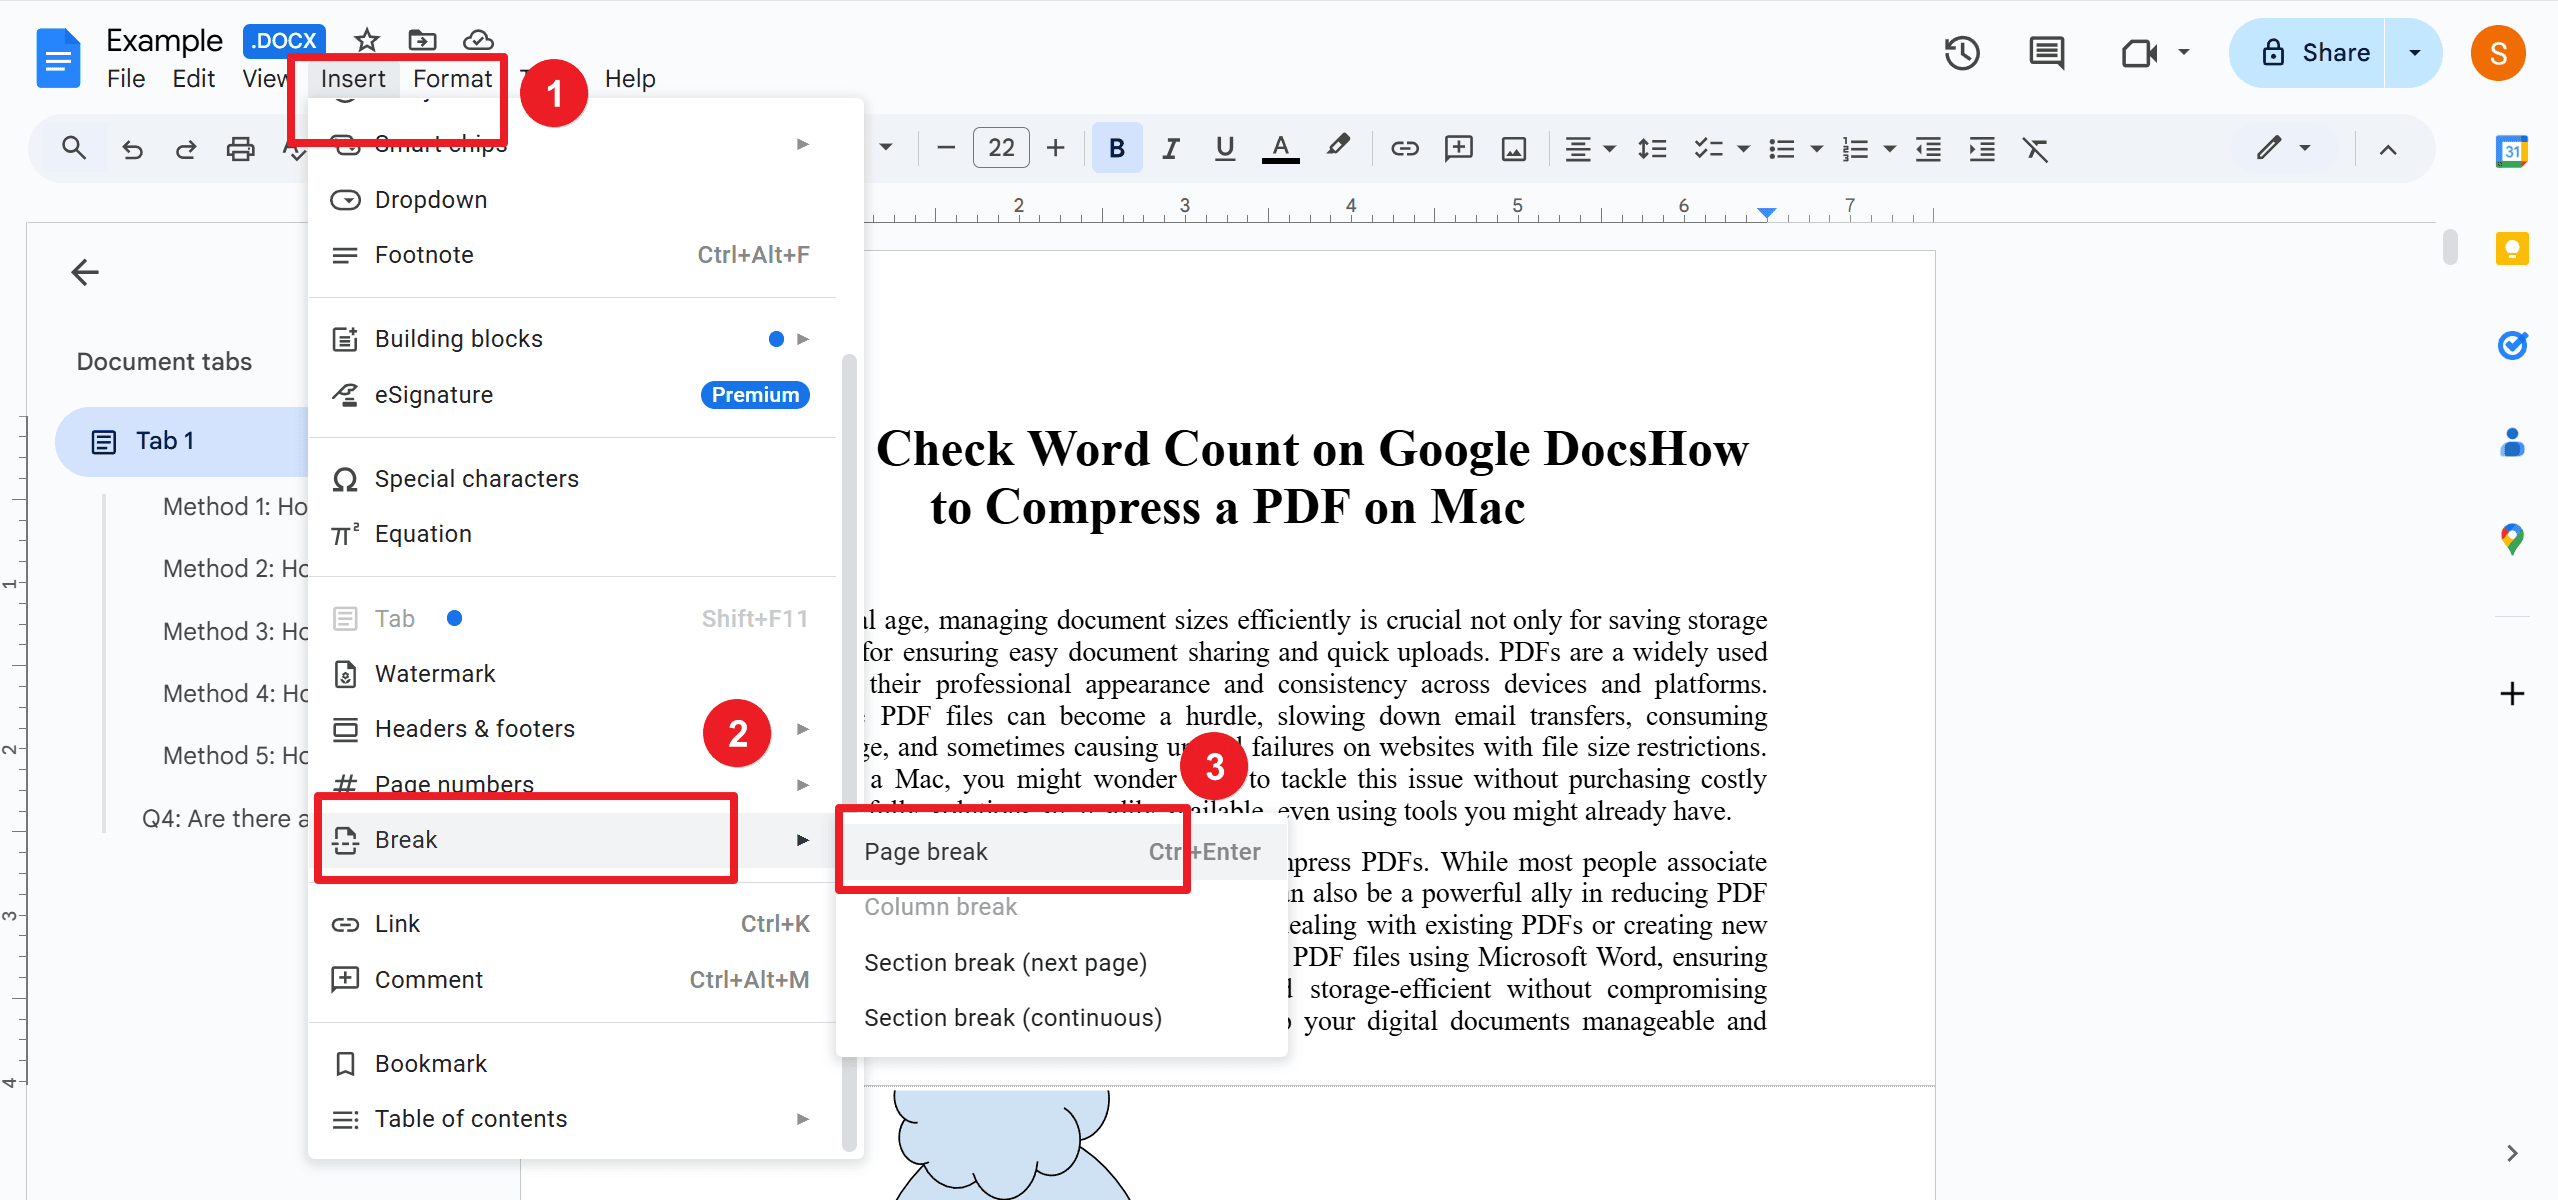Image resolution: width=2558 pixels, height=1200 pixels.
Task: Open the highlight color pen
Action: (1337, 147)
